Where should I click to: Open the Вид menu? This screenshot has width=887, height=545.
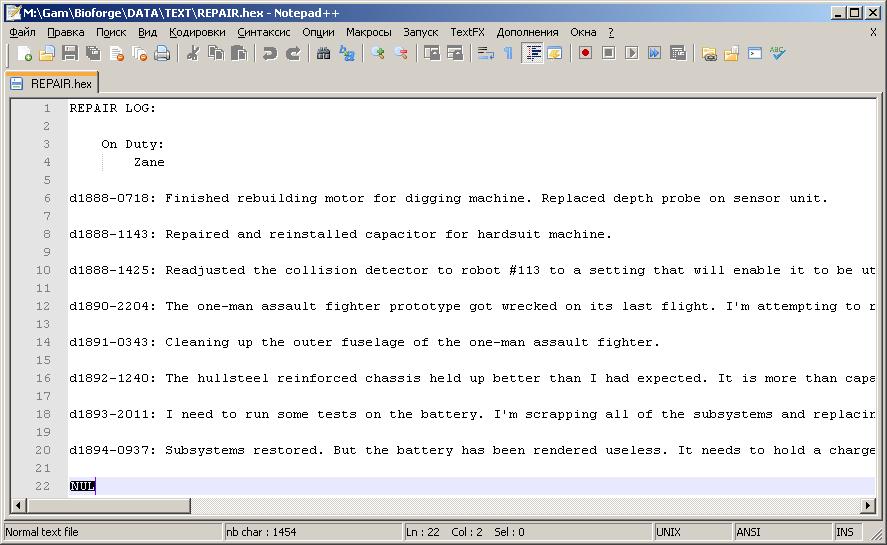pyautogui.click(x=148, y=32)
